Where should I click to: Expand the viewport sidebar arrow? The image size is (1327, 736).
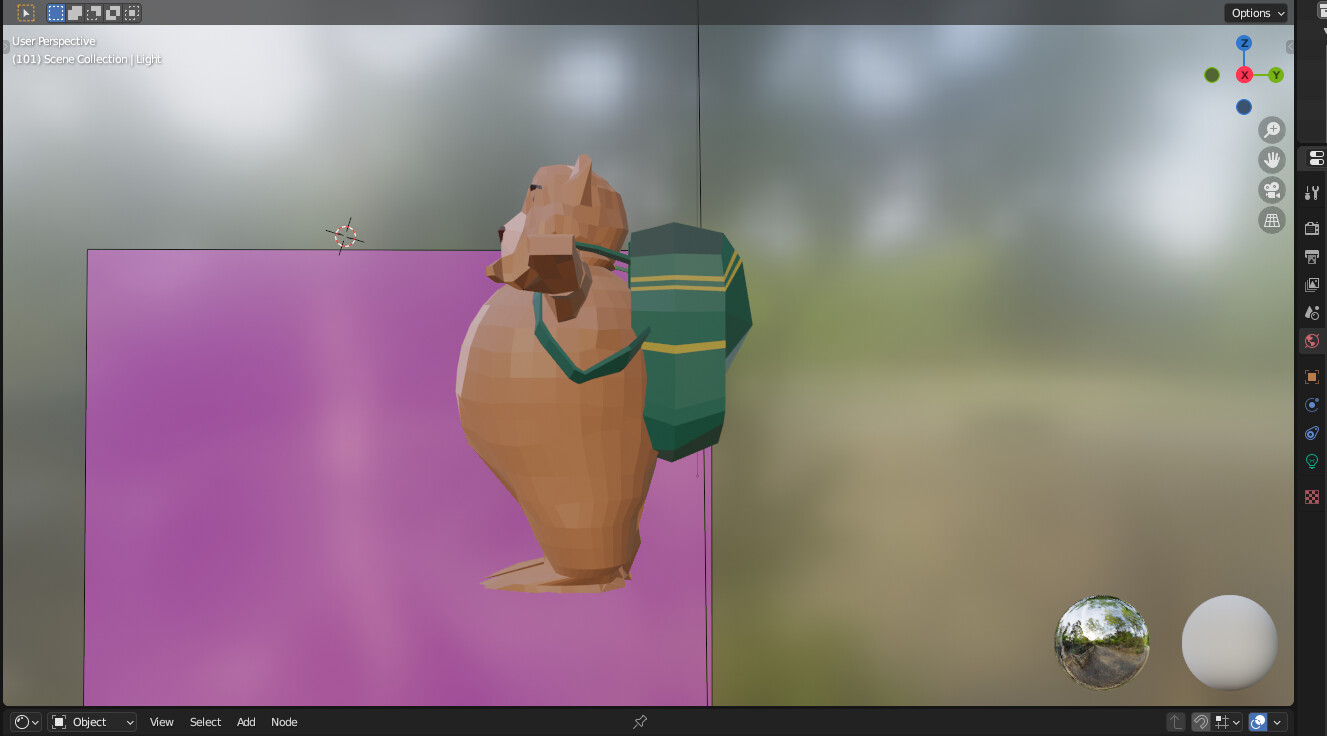[x=1289, y=47]
